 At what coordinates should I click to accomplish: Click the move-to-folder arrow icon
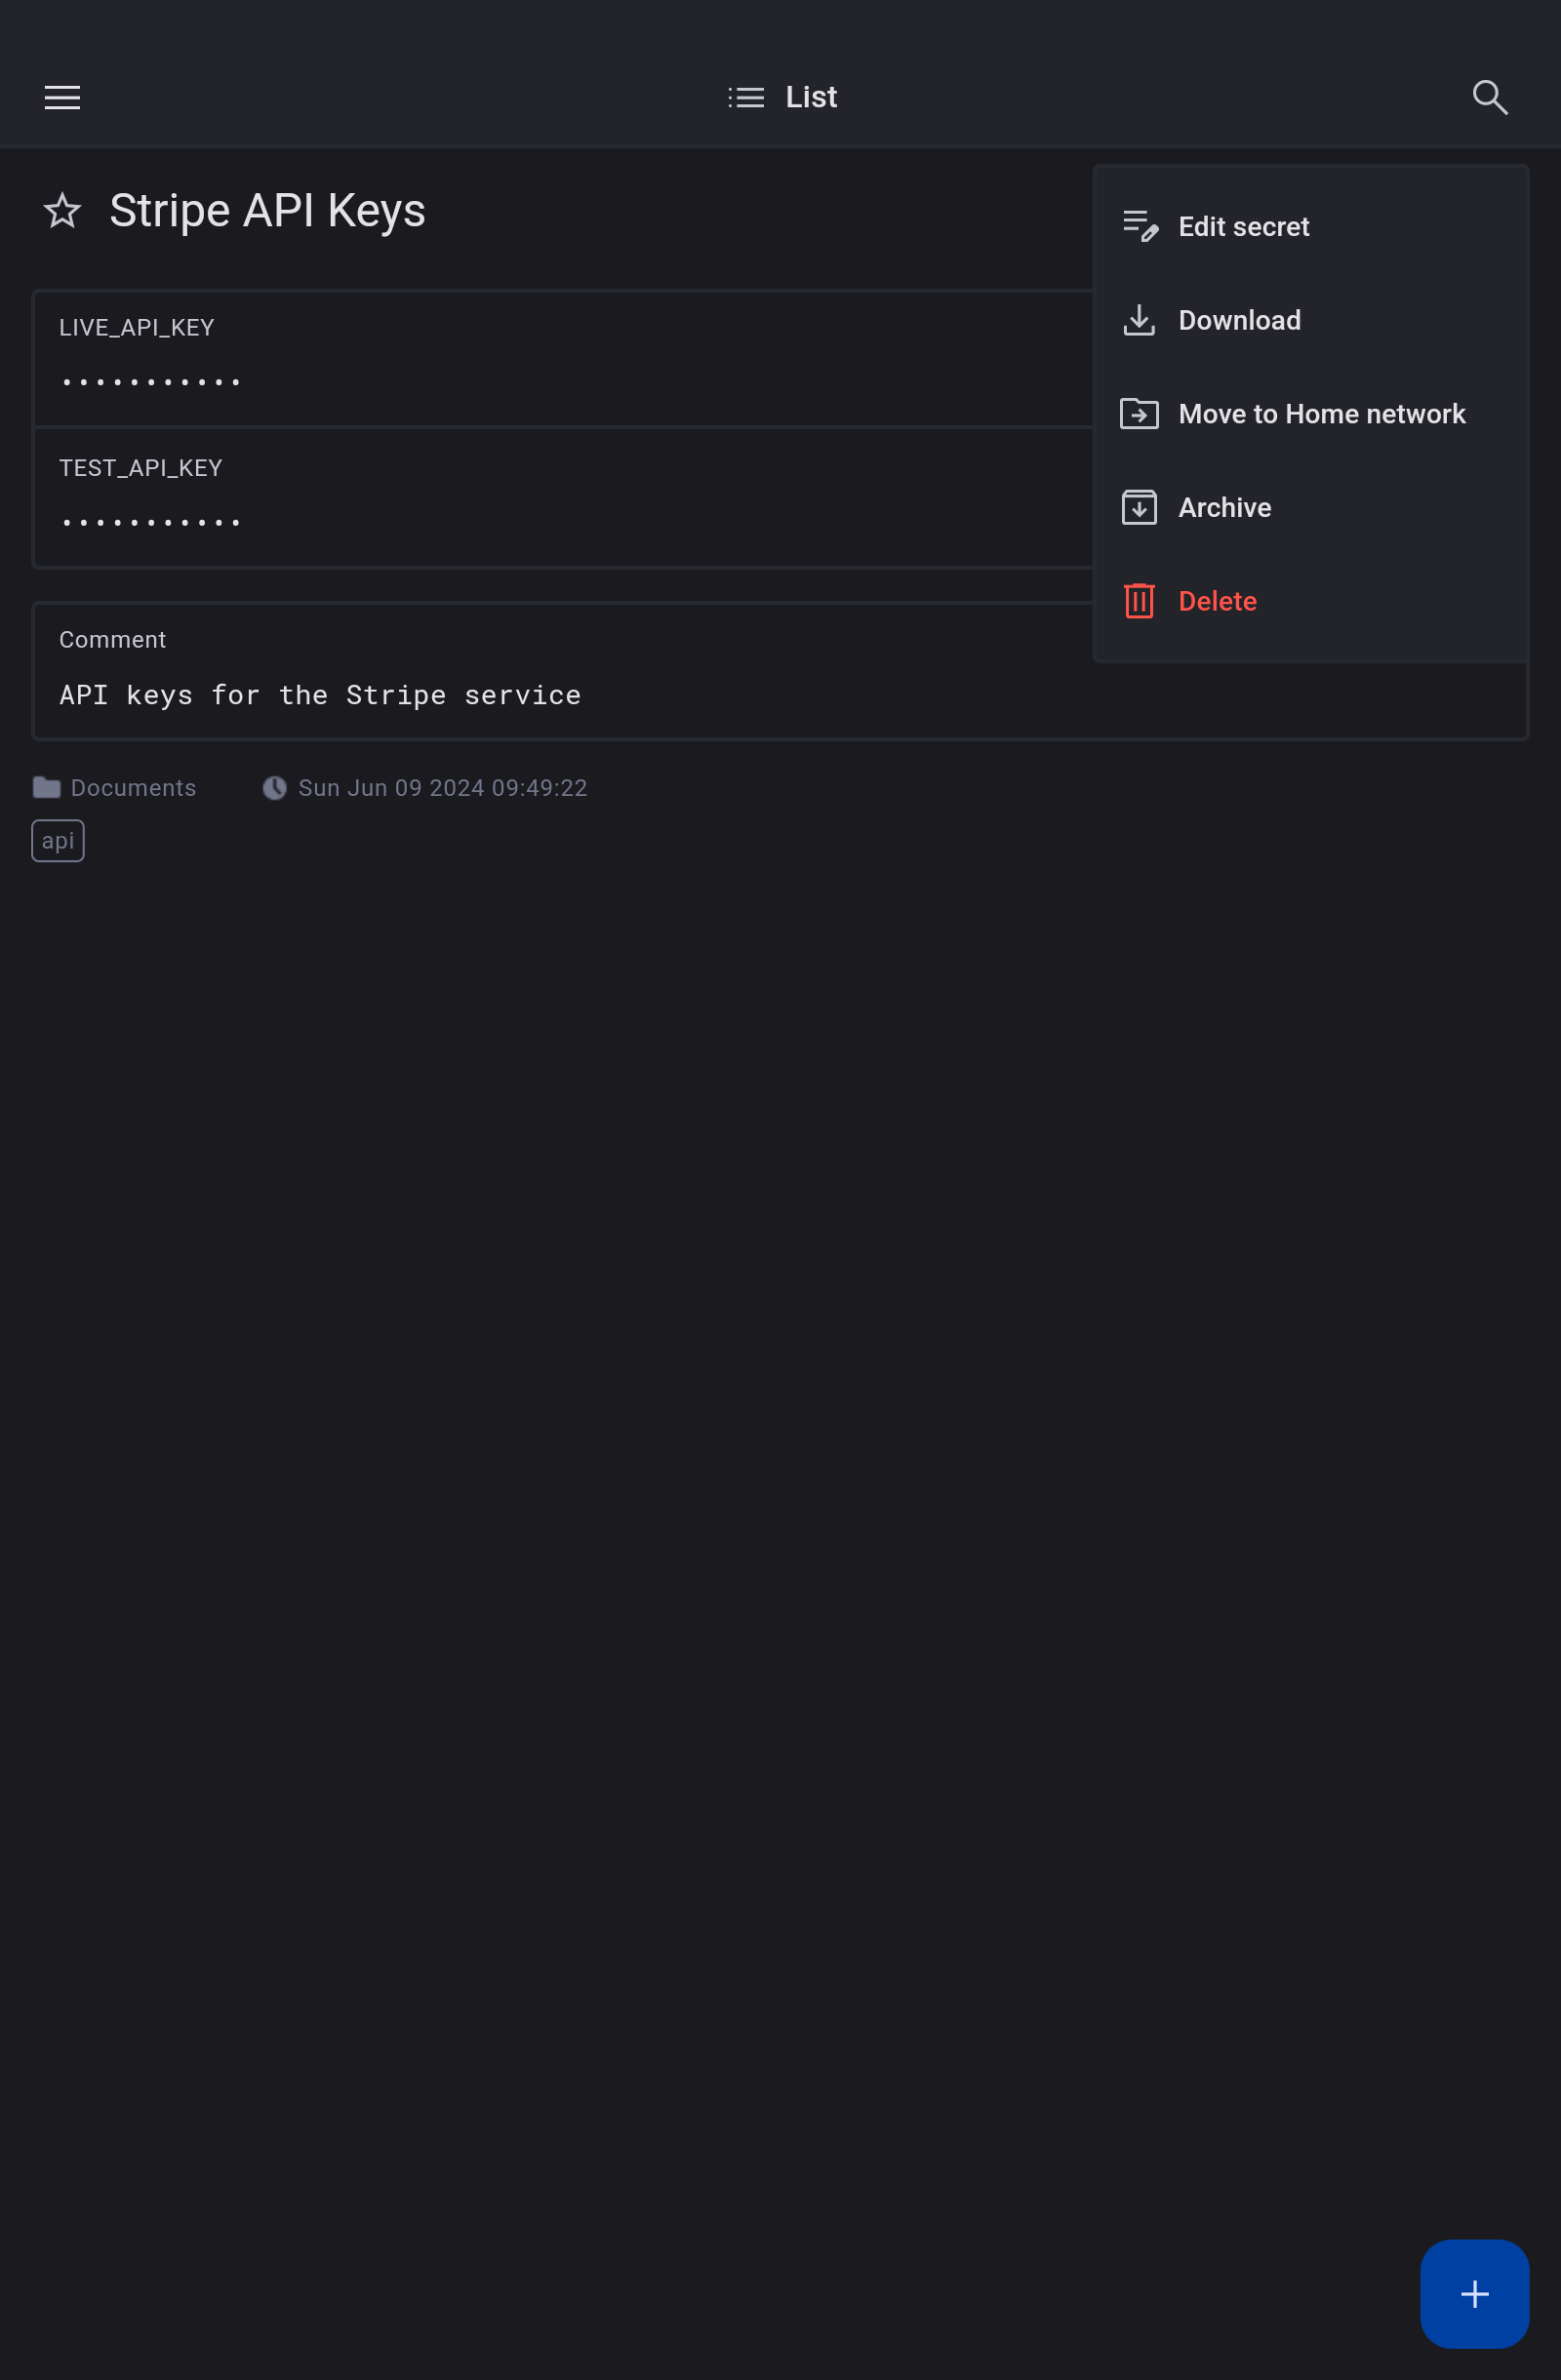click(1139, 414)
